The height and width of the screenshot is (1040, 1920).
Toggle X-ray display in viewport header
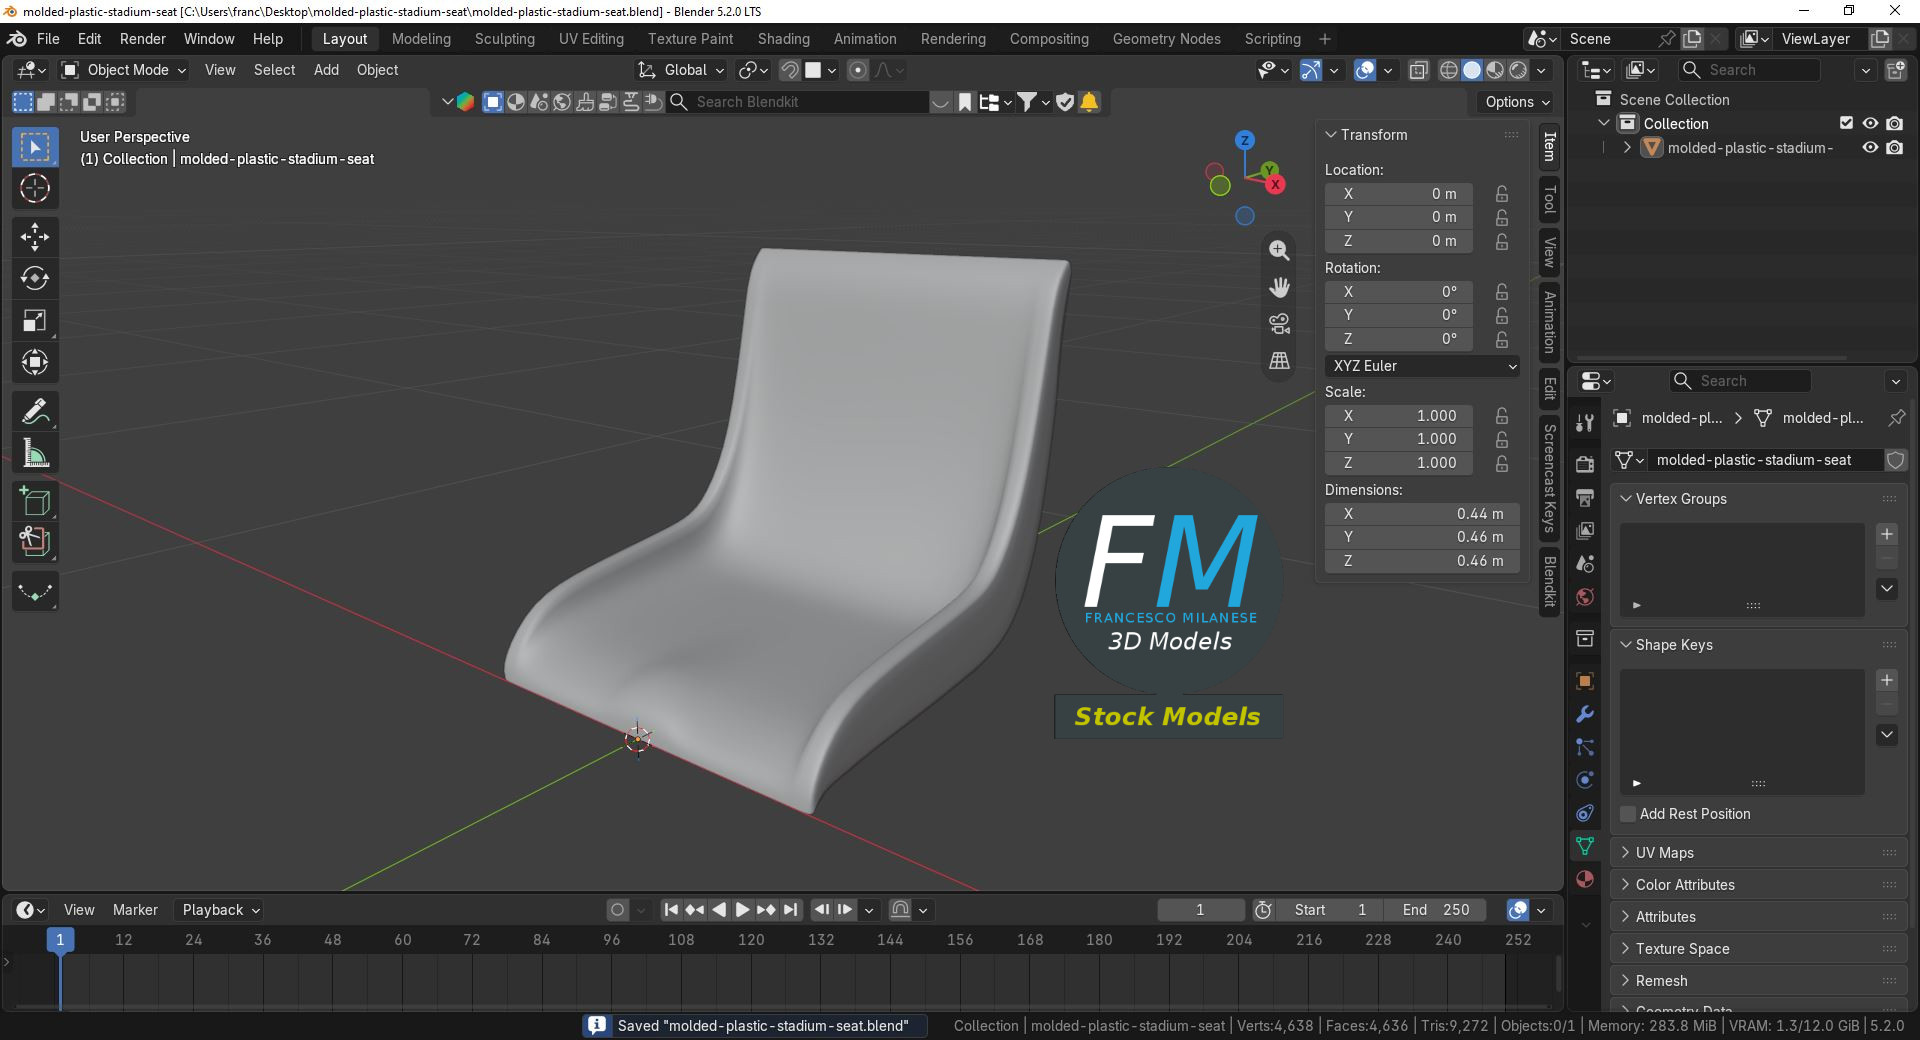[x=1418, y=70]
